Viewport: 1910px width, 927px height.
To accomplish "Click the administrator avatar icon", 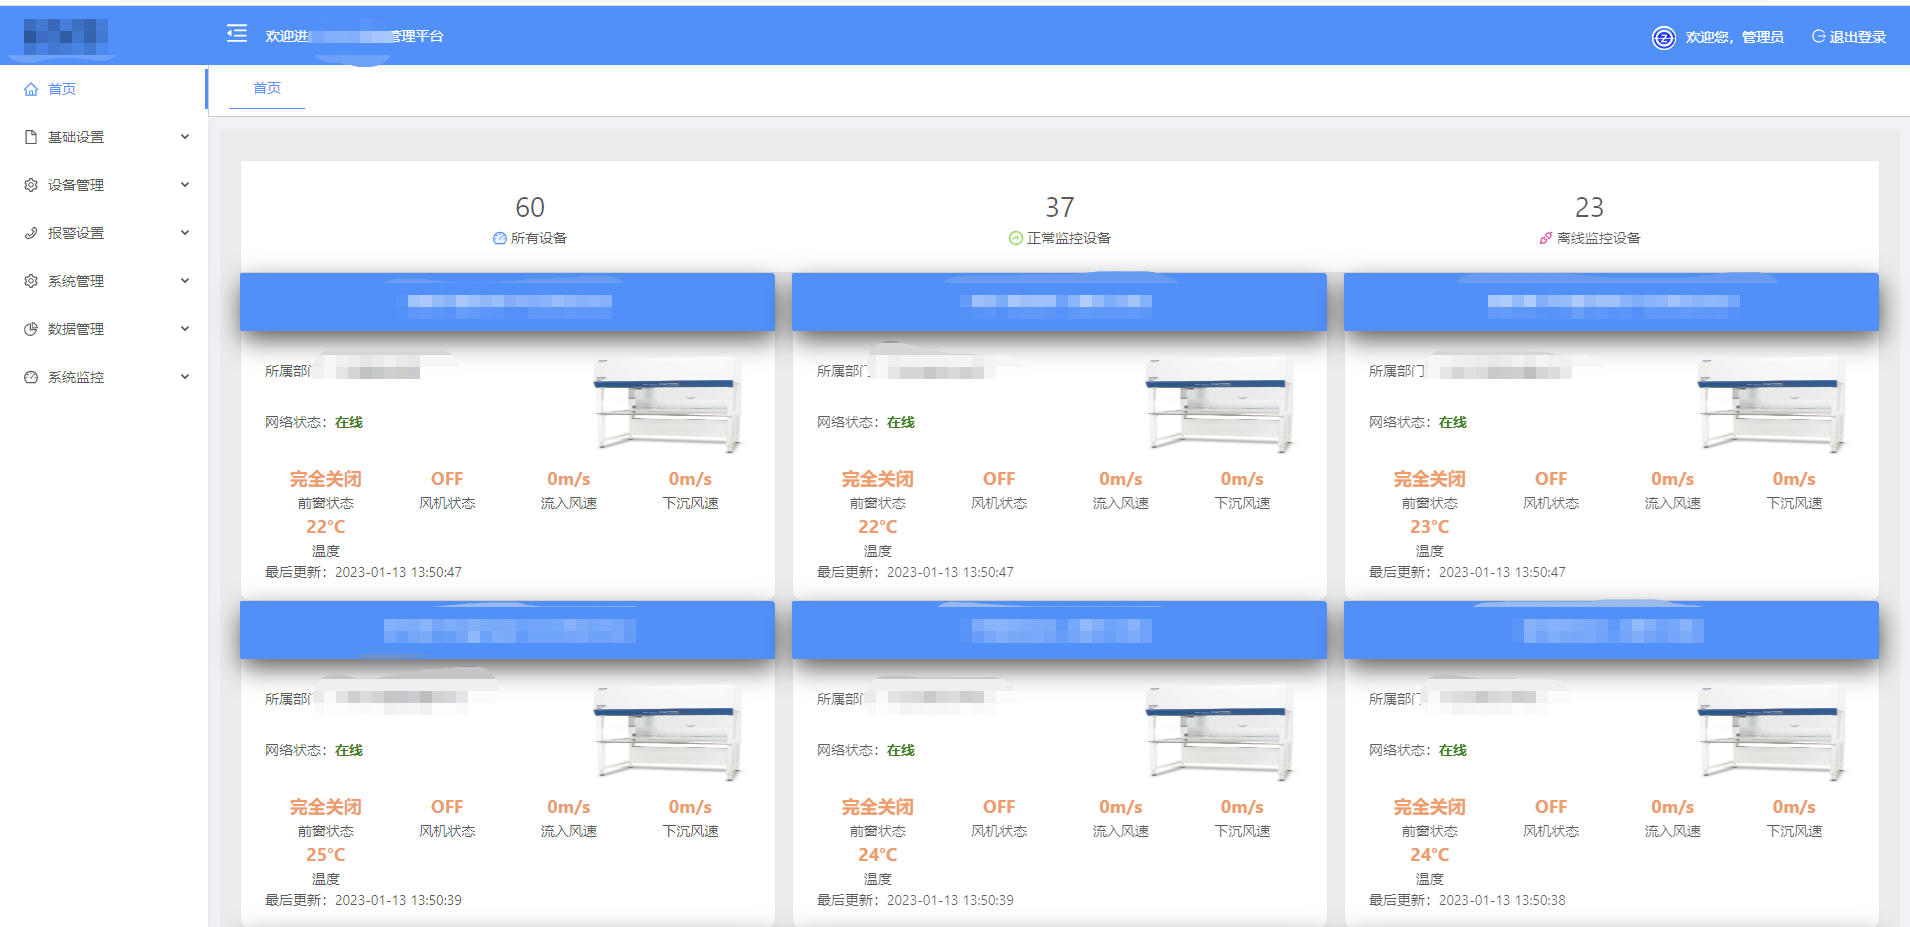I will pos(1663,38).
